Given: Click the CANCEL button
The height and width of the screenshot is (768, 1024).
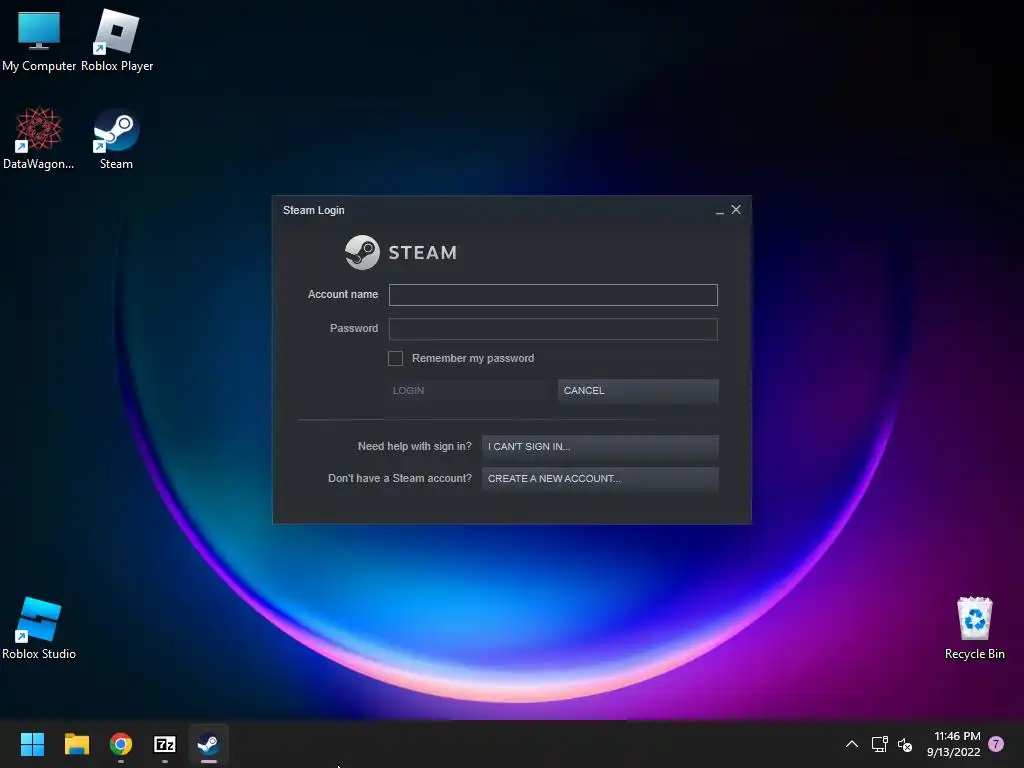Looking at the screenshot, I should [x=638, y=391].
